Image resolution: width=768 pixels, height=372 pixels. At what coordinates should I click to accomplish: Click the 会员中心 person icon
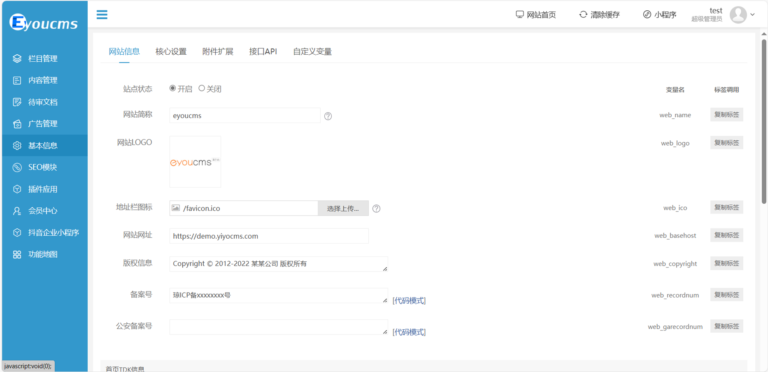(x=17, y=211)
